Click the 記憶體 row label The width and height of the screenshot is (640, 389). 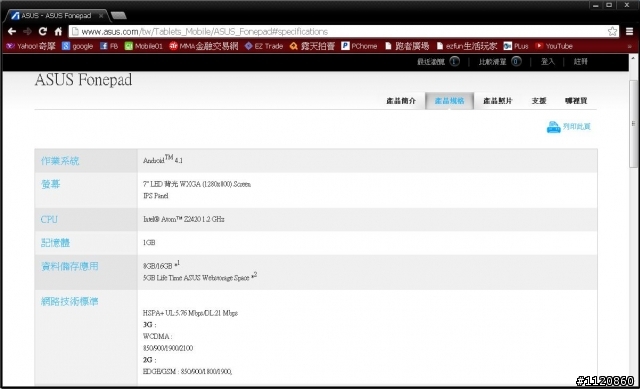point(56,243)
